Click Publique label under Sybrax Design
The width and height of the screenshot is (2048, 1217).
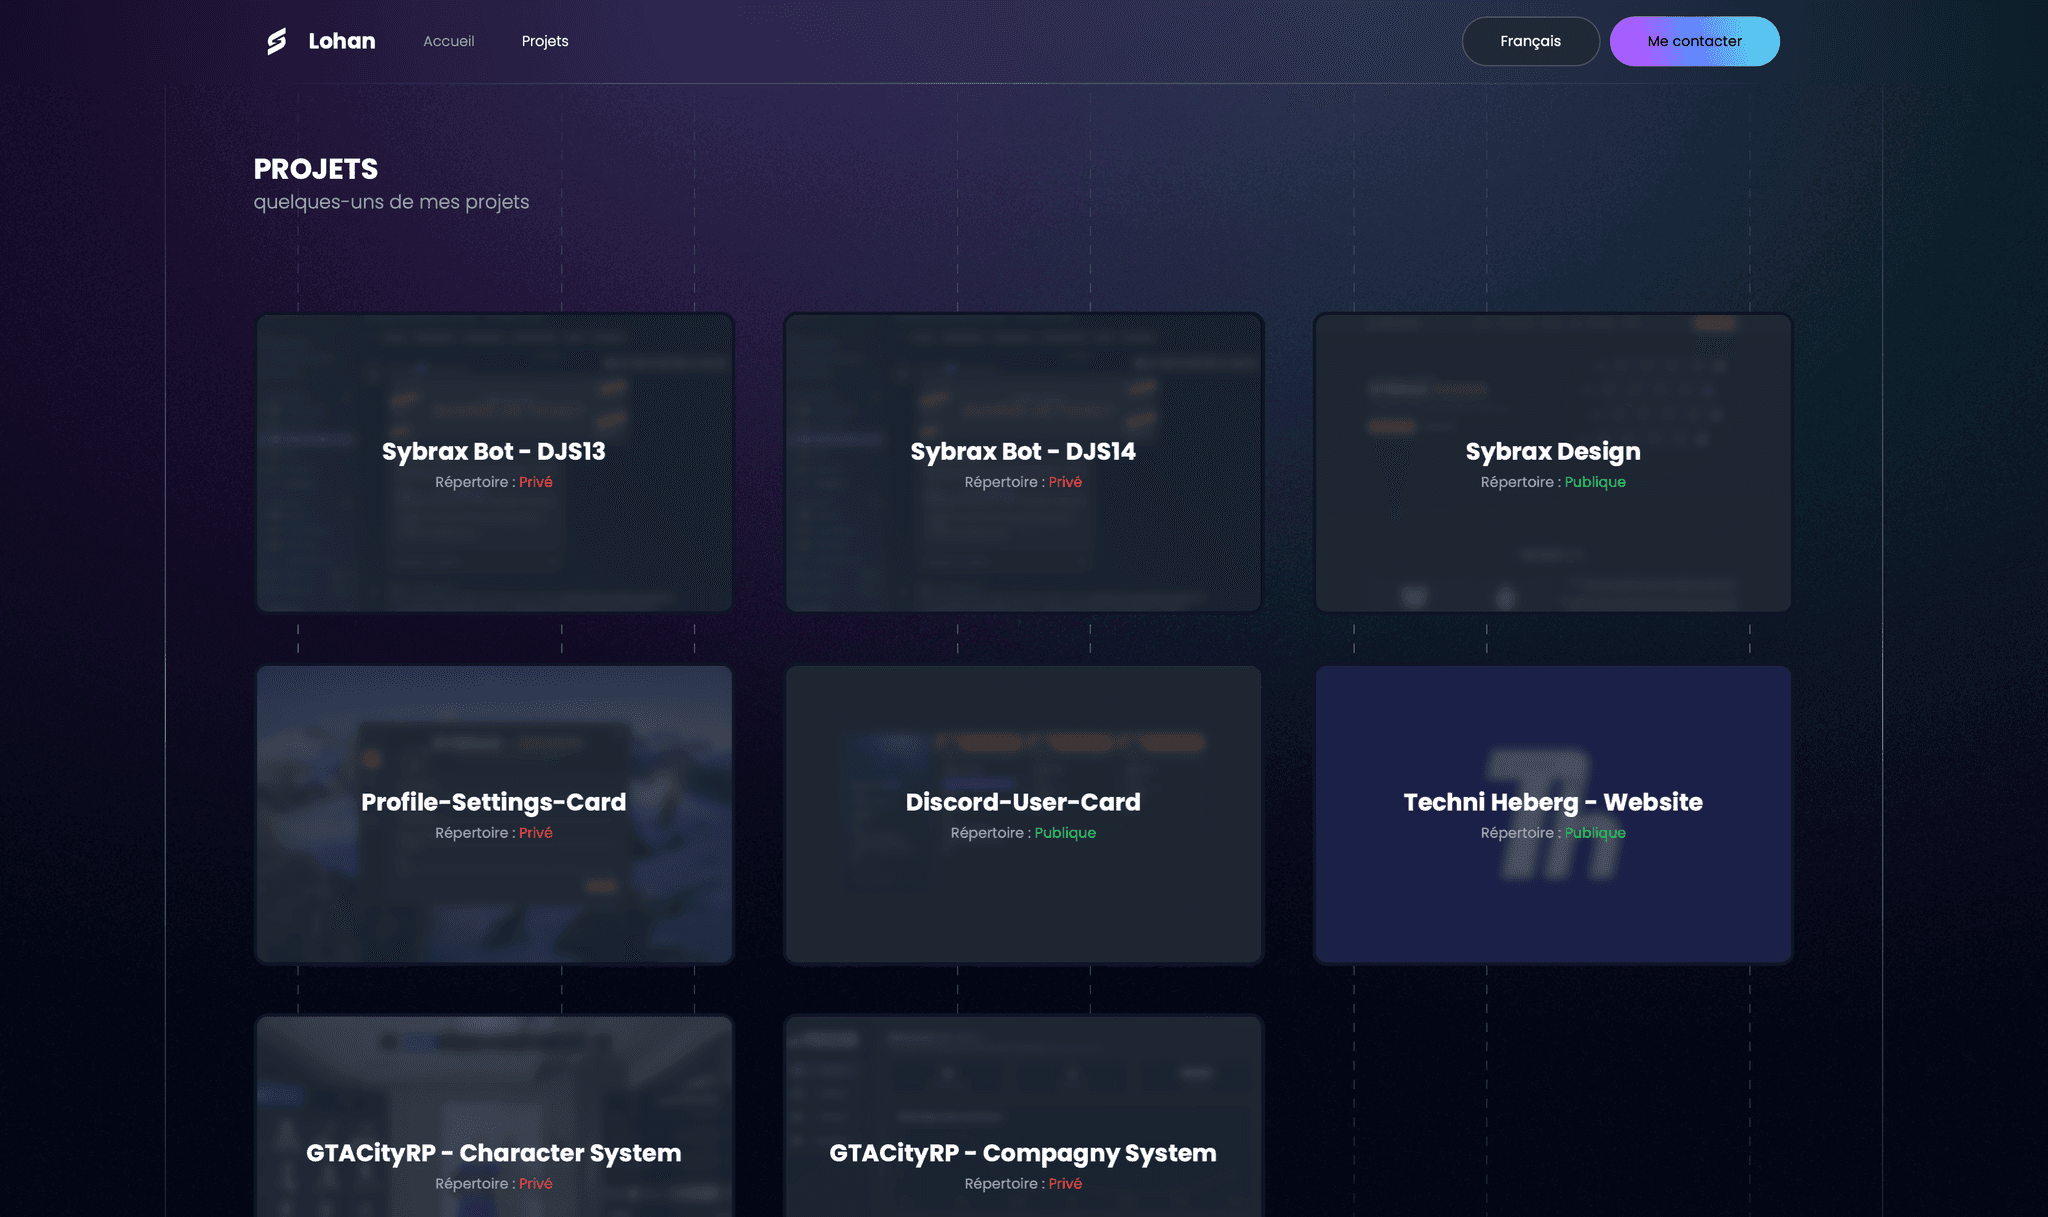coord(1595,482)
